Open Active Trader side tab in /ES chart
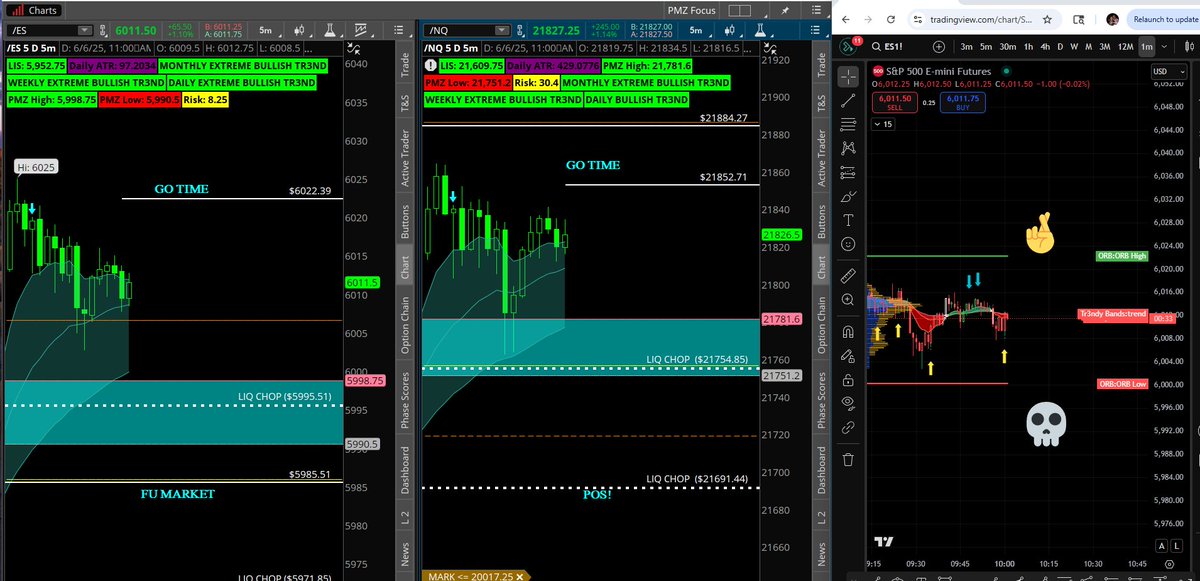The height and width of the screenshot is (581, 1200). 405,159
